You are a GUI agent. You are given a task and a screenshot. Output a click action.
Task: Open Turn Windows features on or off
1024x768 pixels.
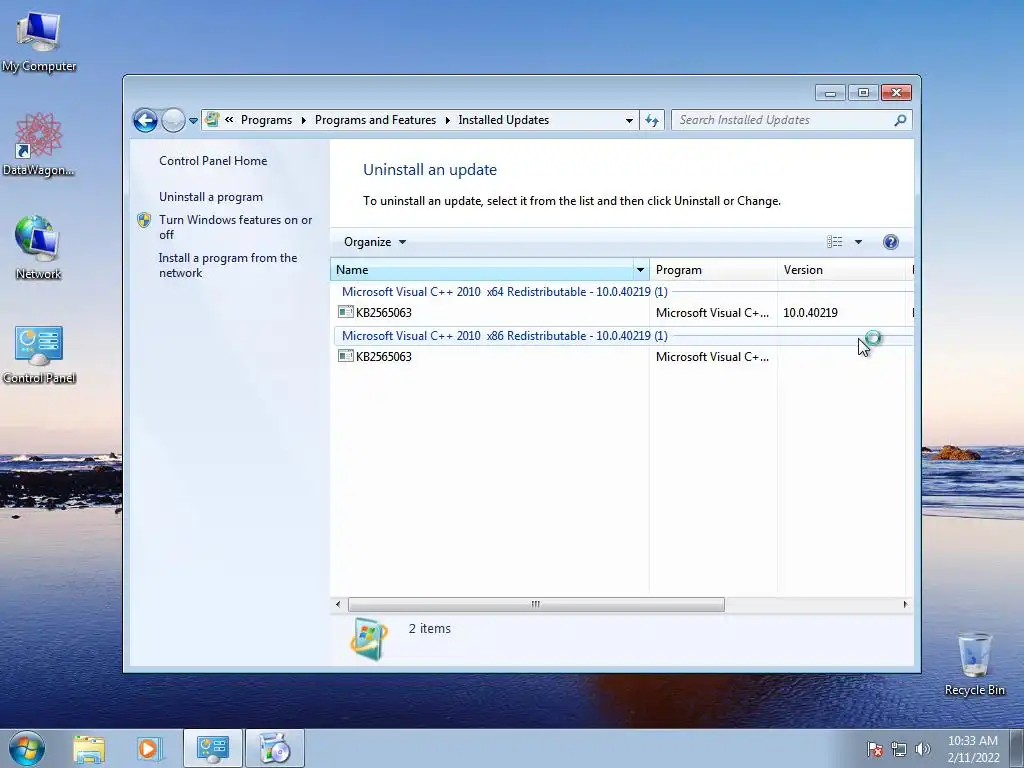tap(236, 227)
